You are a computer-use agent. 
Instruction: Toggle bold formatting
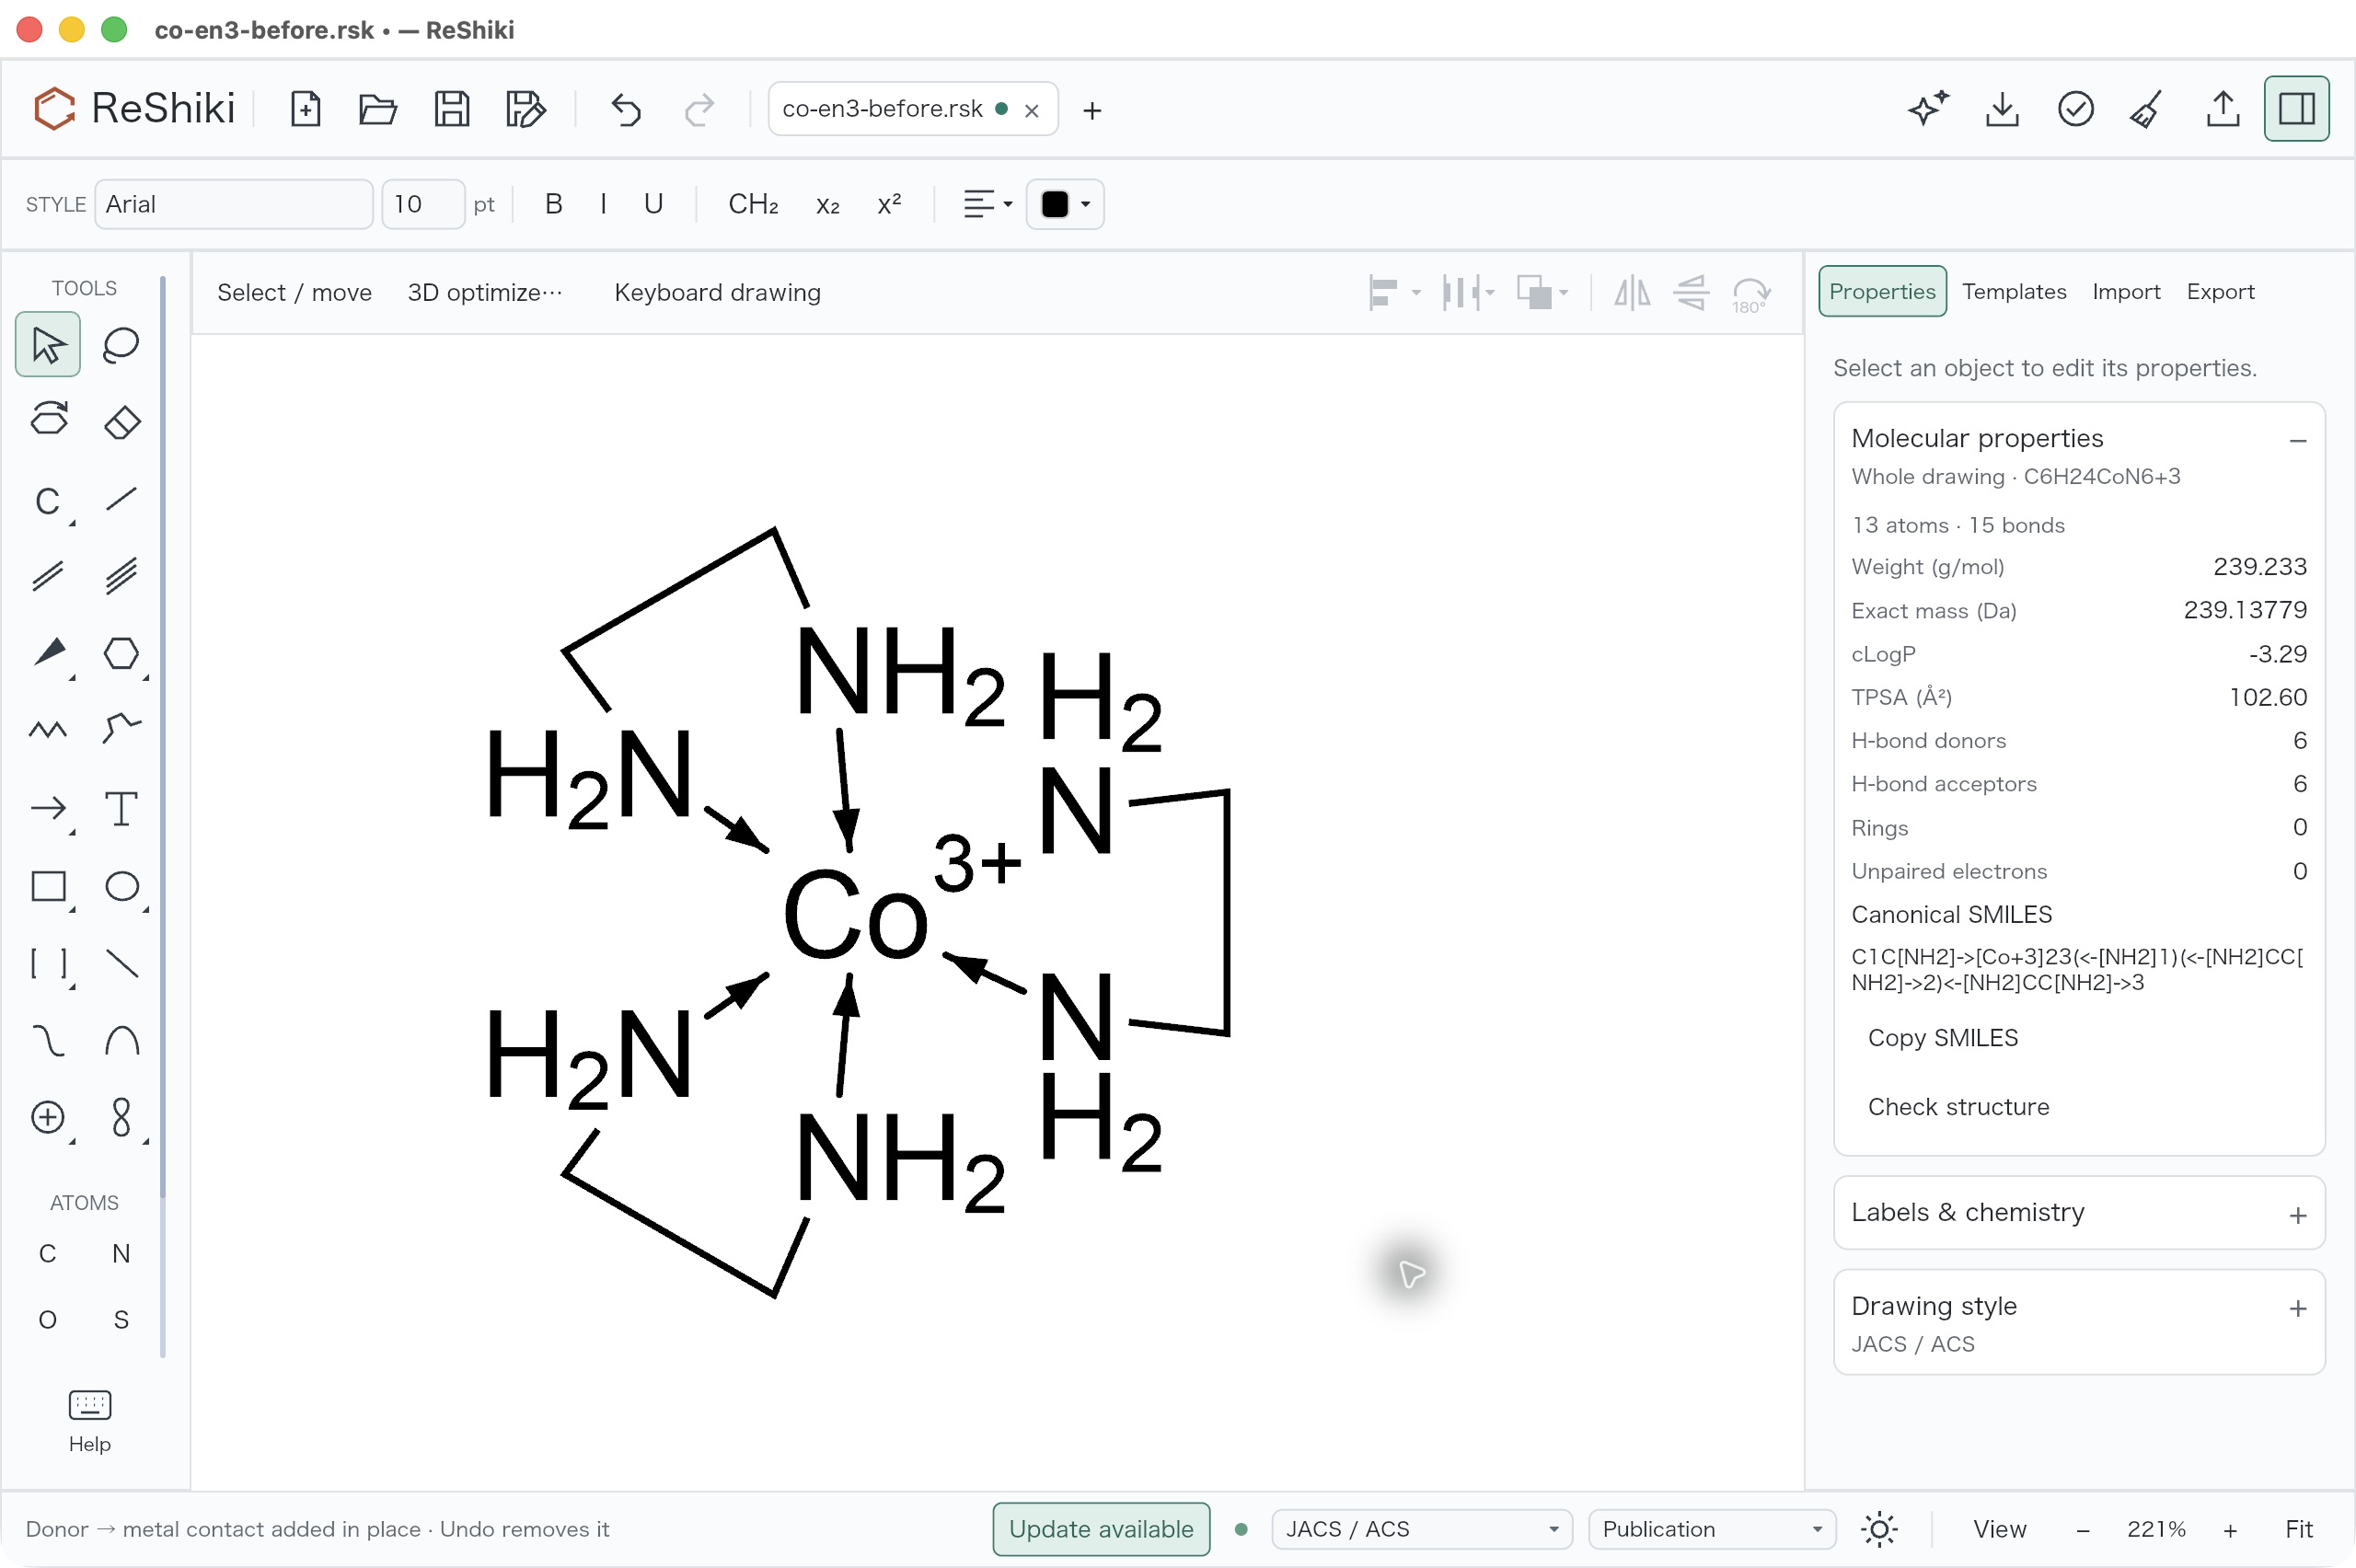(x=553, y=204)
